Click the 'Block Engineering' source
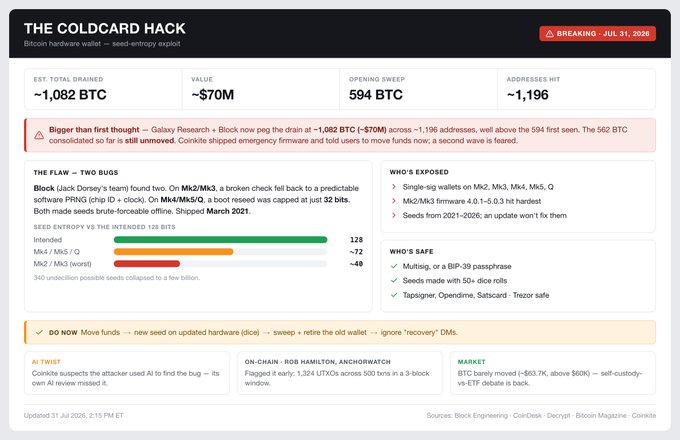 tap(481, 415)
